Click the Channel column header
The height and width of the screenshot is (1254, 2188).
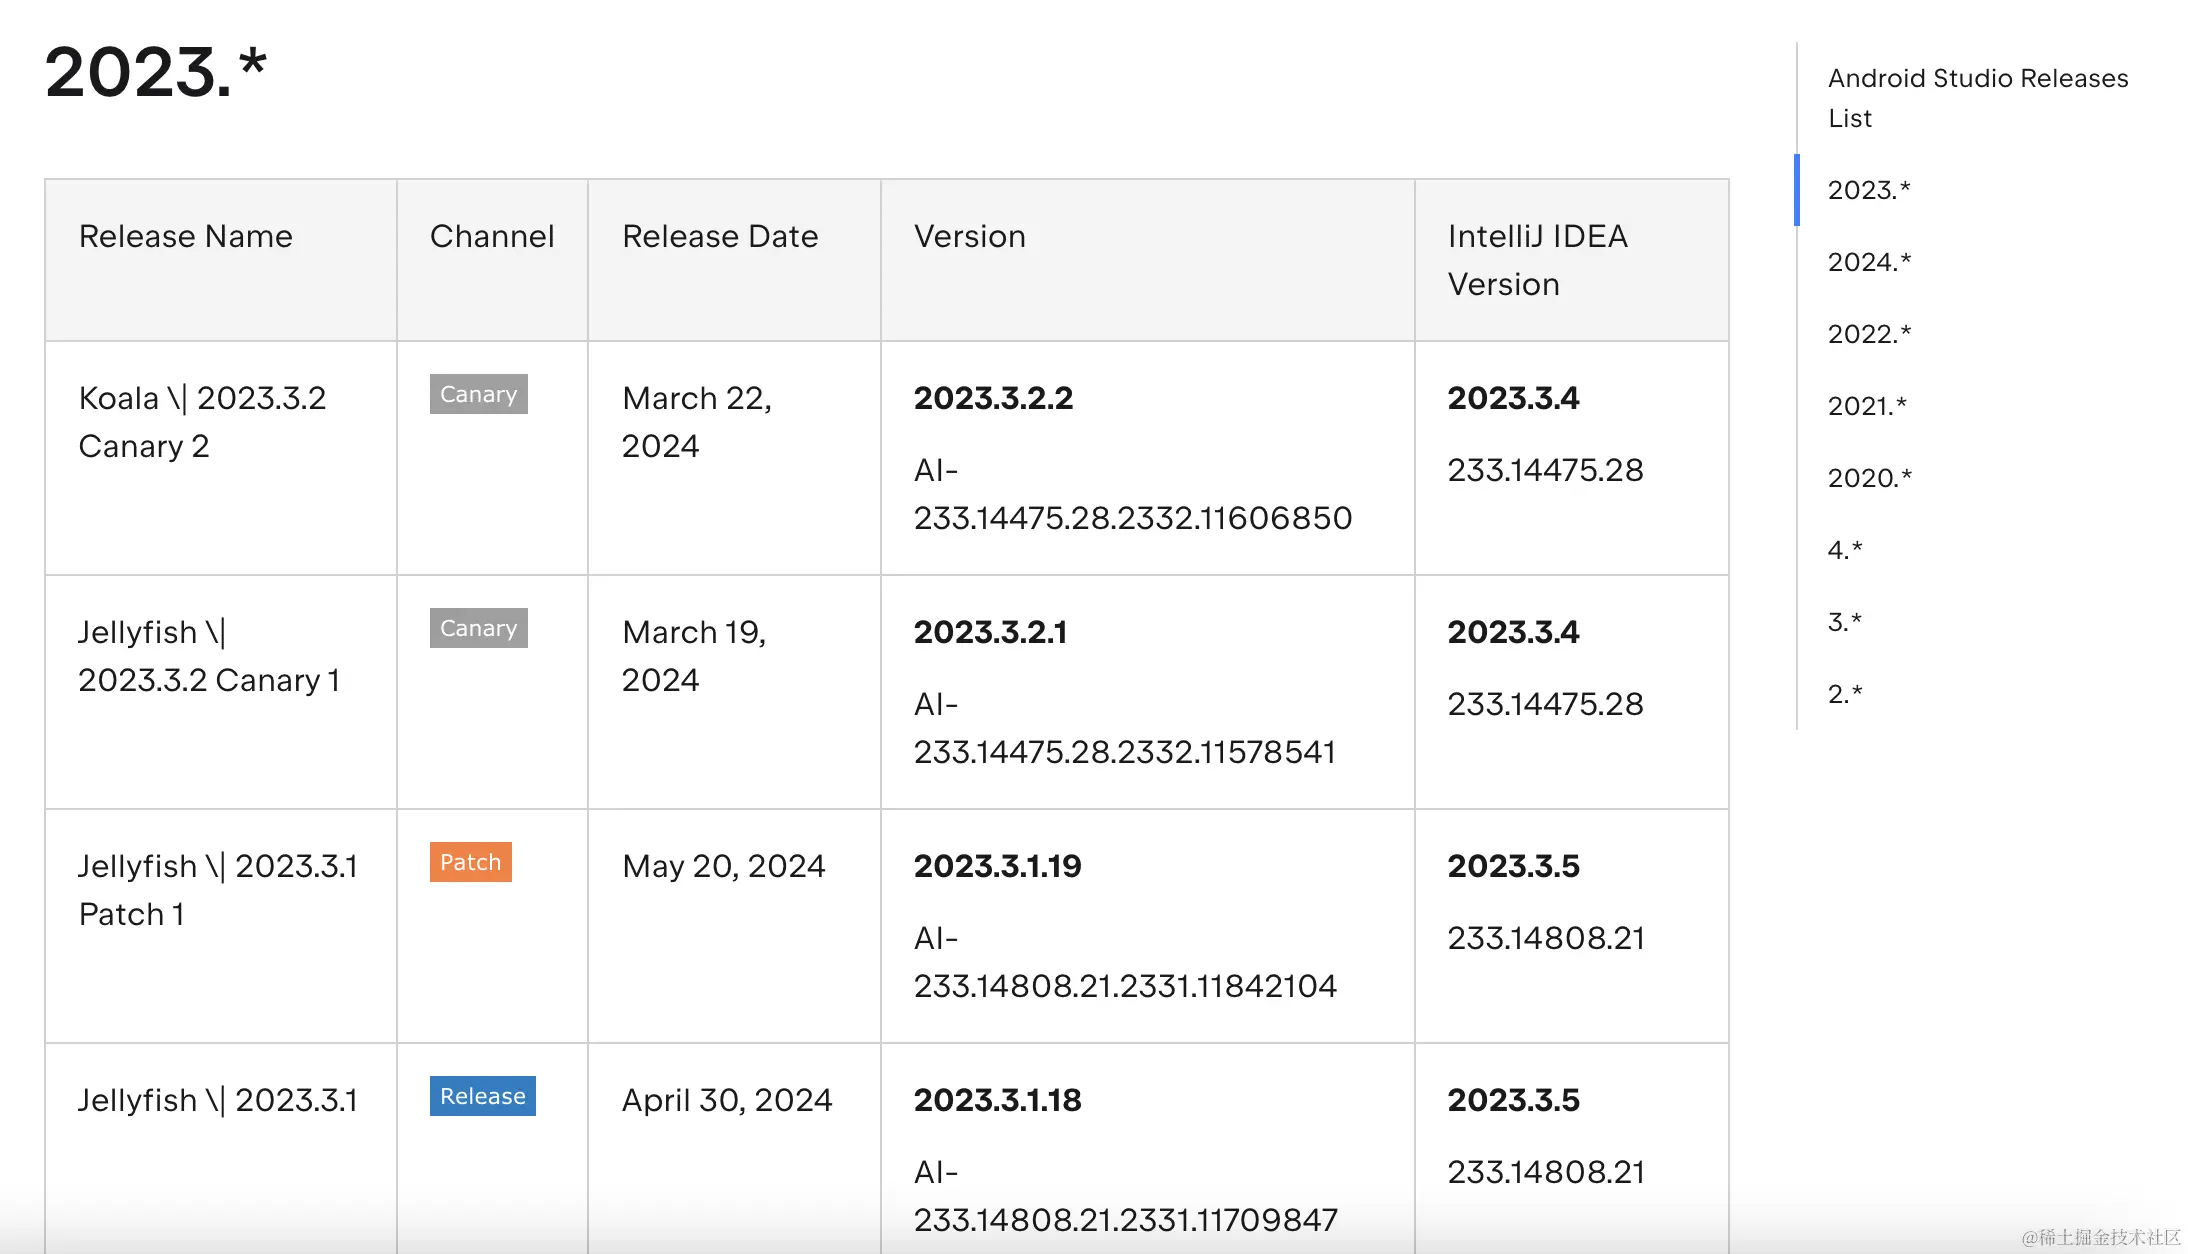tap(491, 236)
